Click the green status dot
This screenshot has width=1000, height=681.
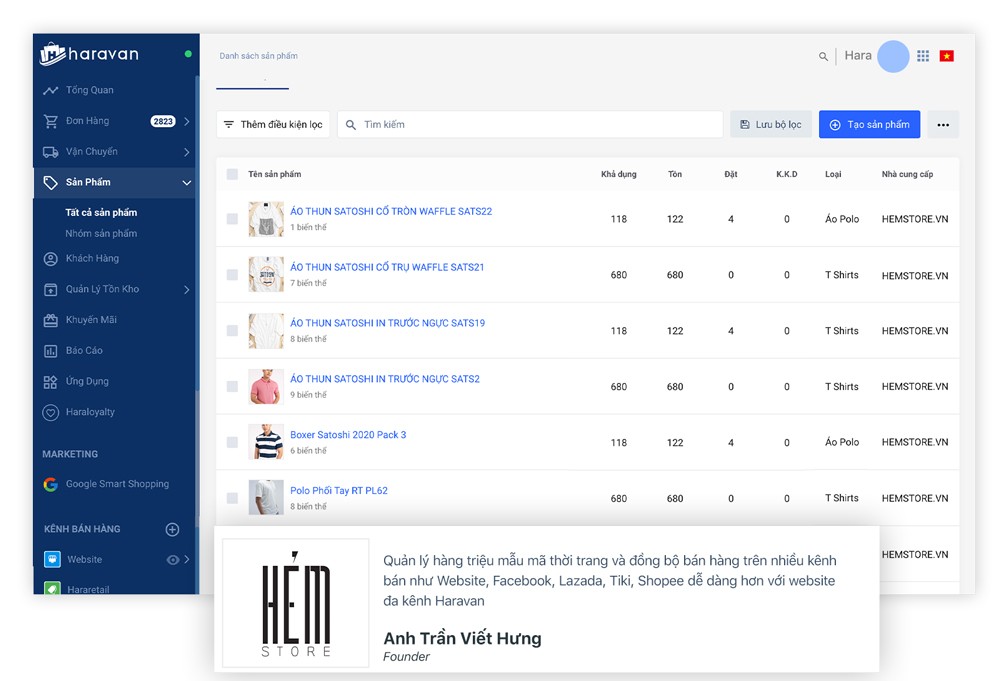(188, 54)
